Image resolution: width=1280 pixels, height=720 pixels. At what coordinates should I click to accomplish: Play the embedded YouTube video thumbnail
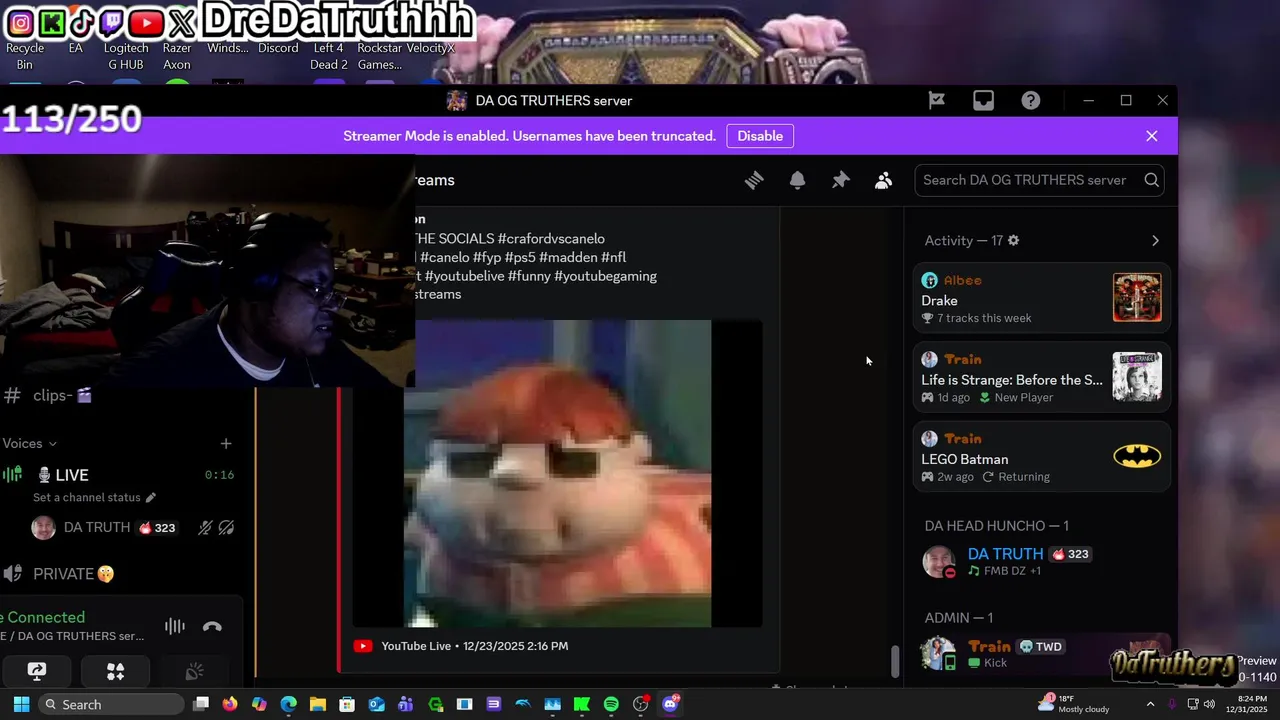coord(557,473)
